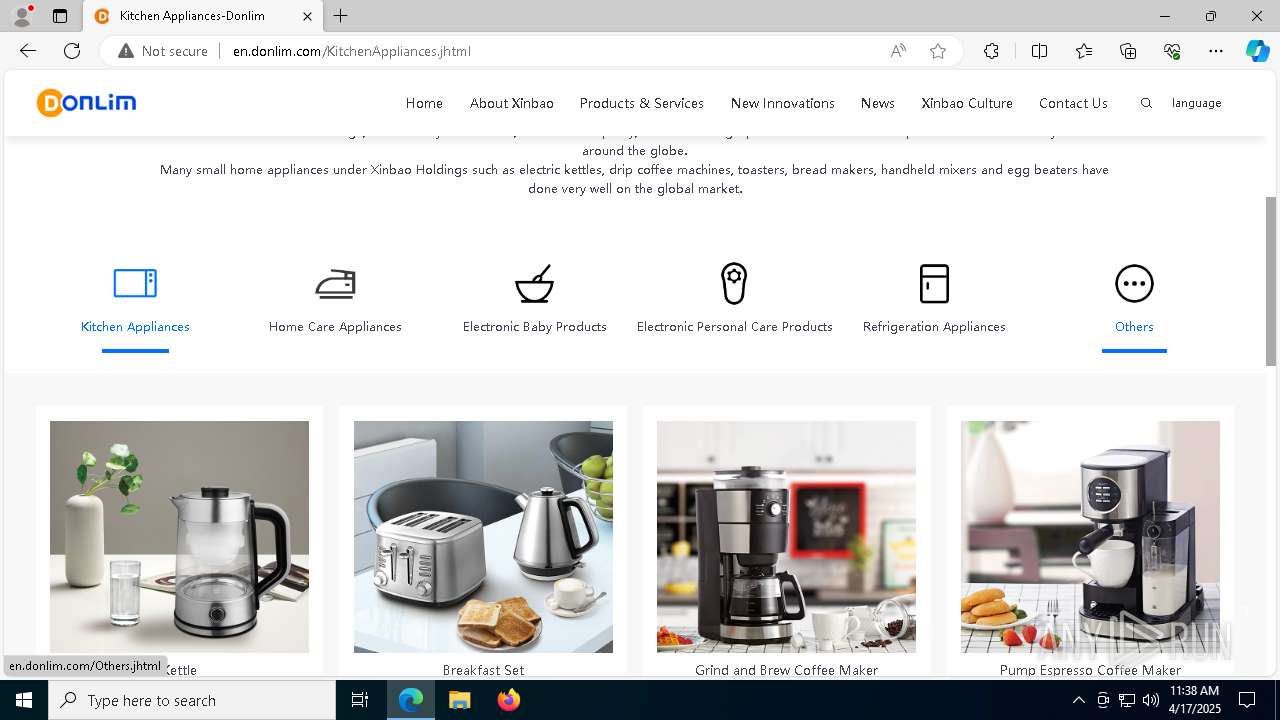Open the Electronic Baby Products bowl icon
Viewport: 1280px width, 720px height.
click(x=534, y=283)
